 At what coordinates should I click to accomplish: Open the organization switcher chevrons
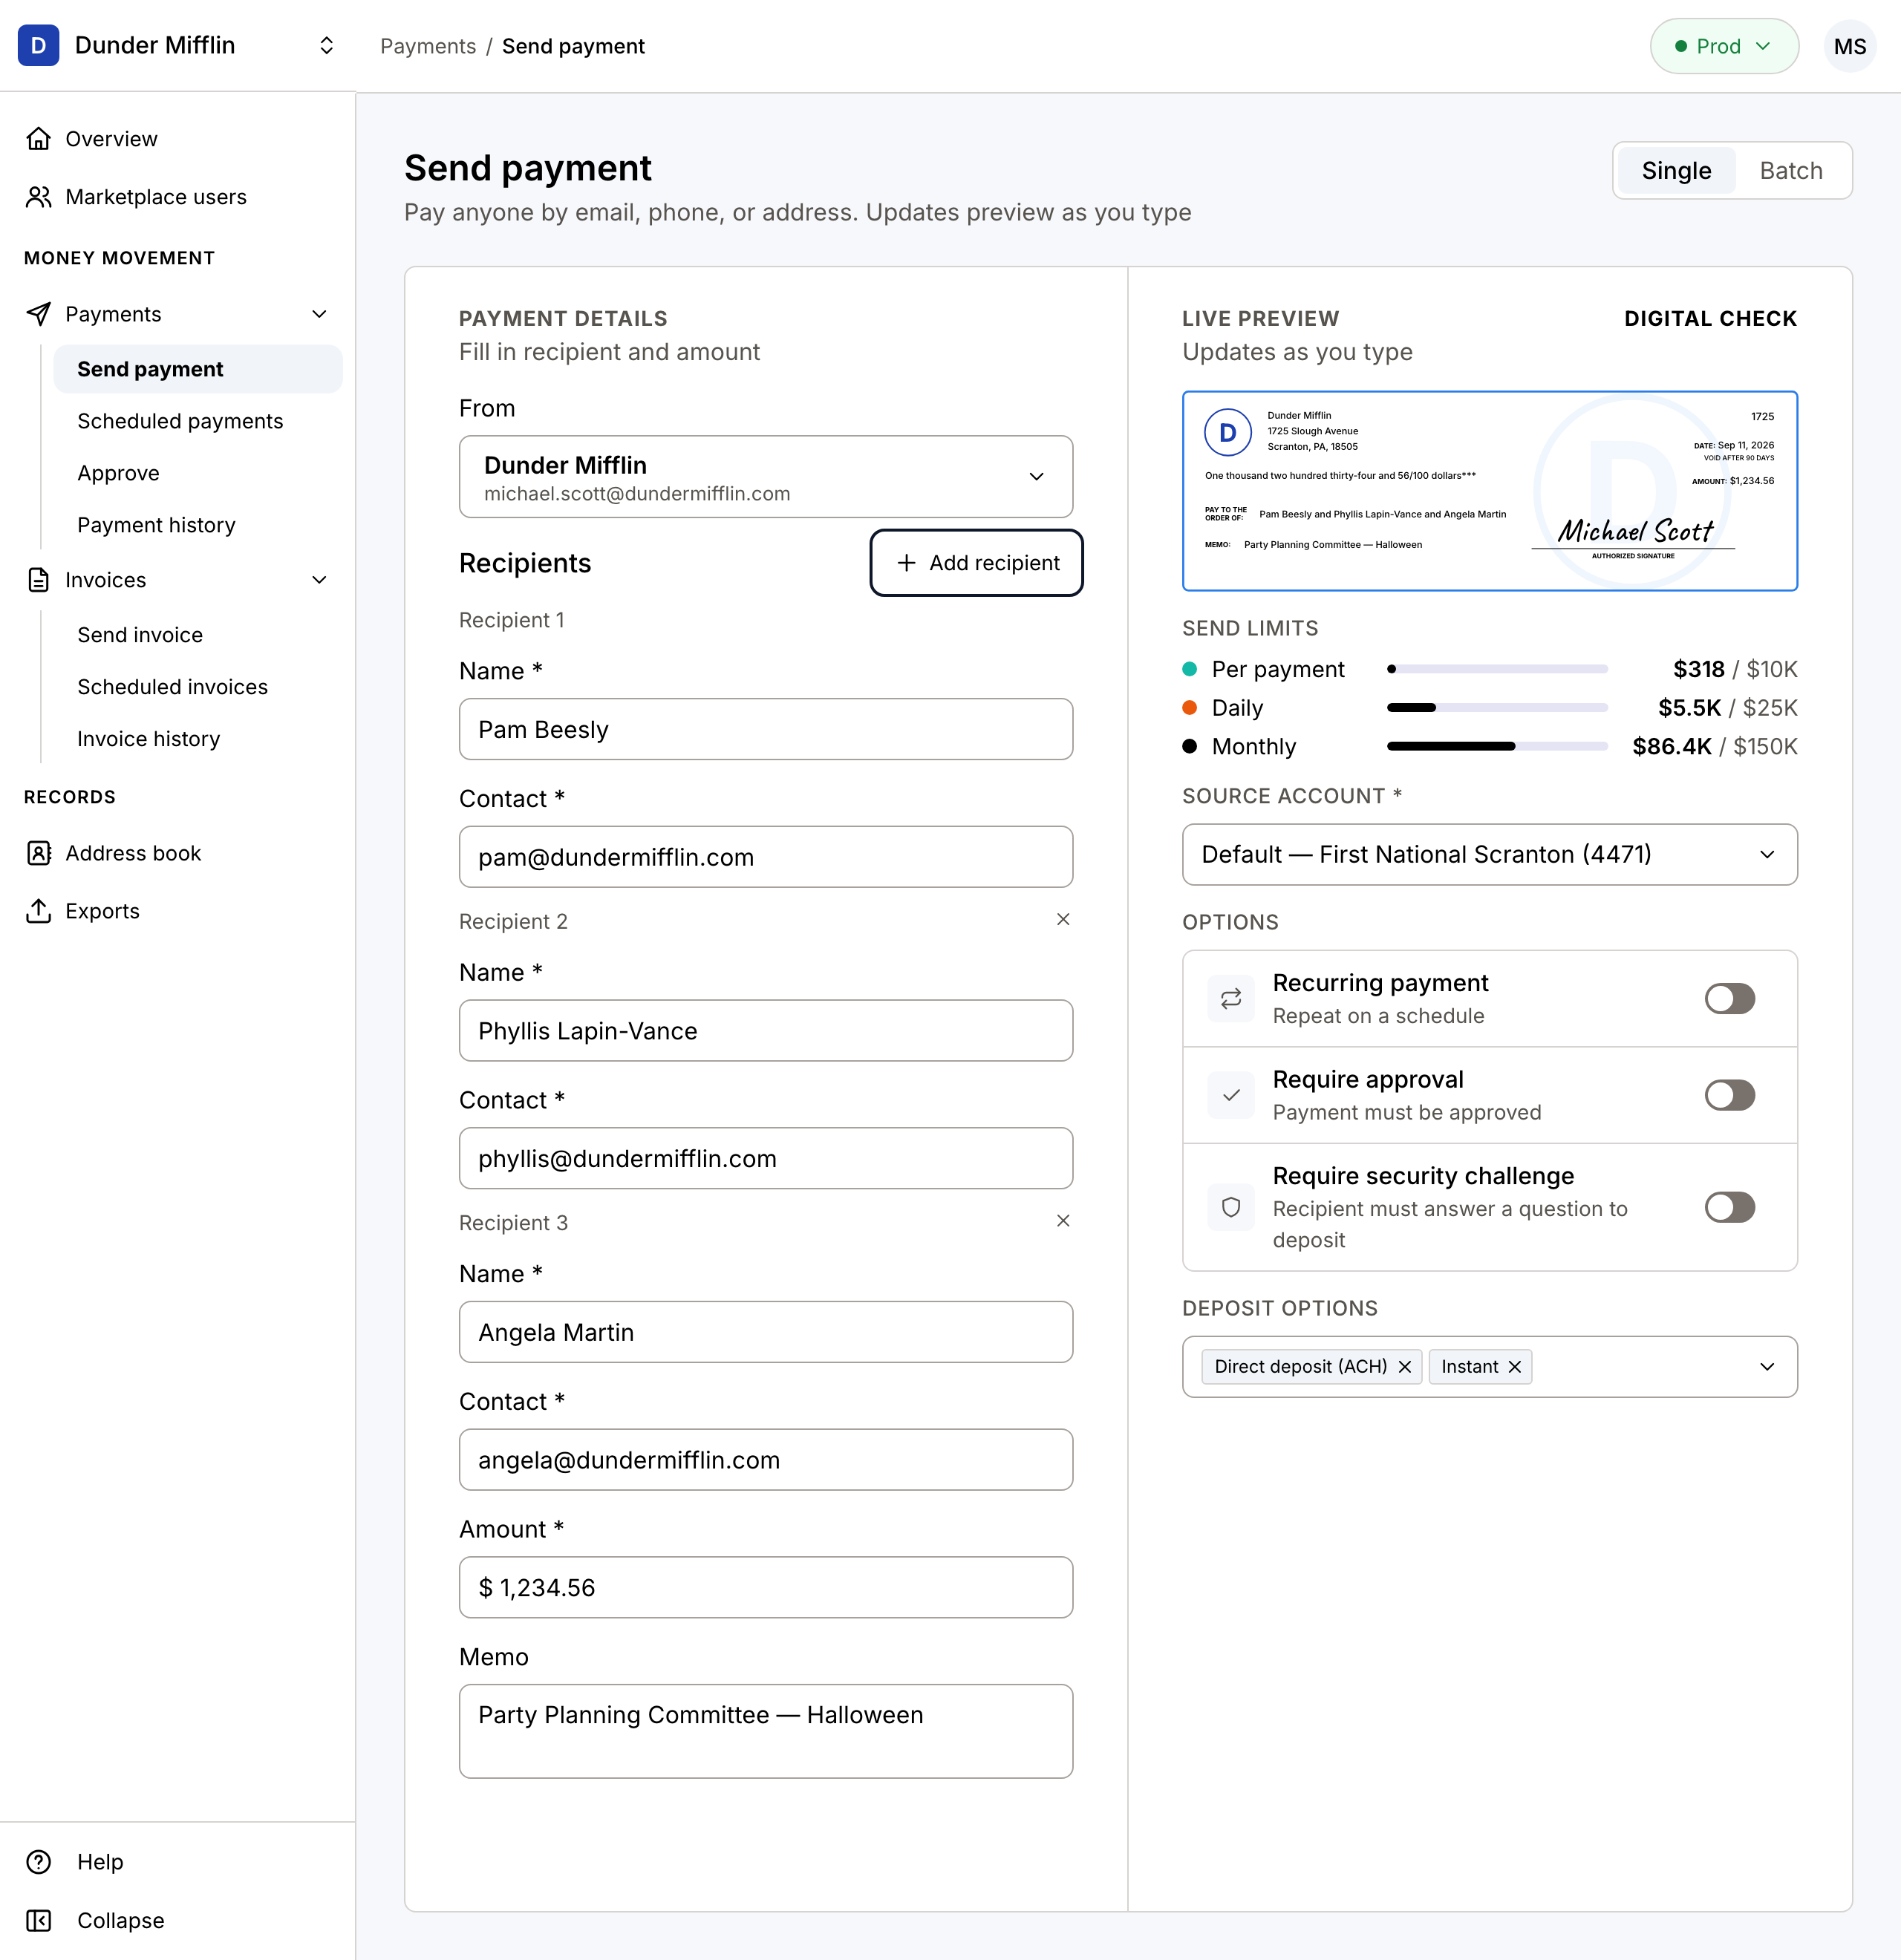(326, 46)
